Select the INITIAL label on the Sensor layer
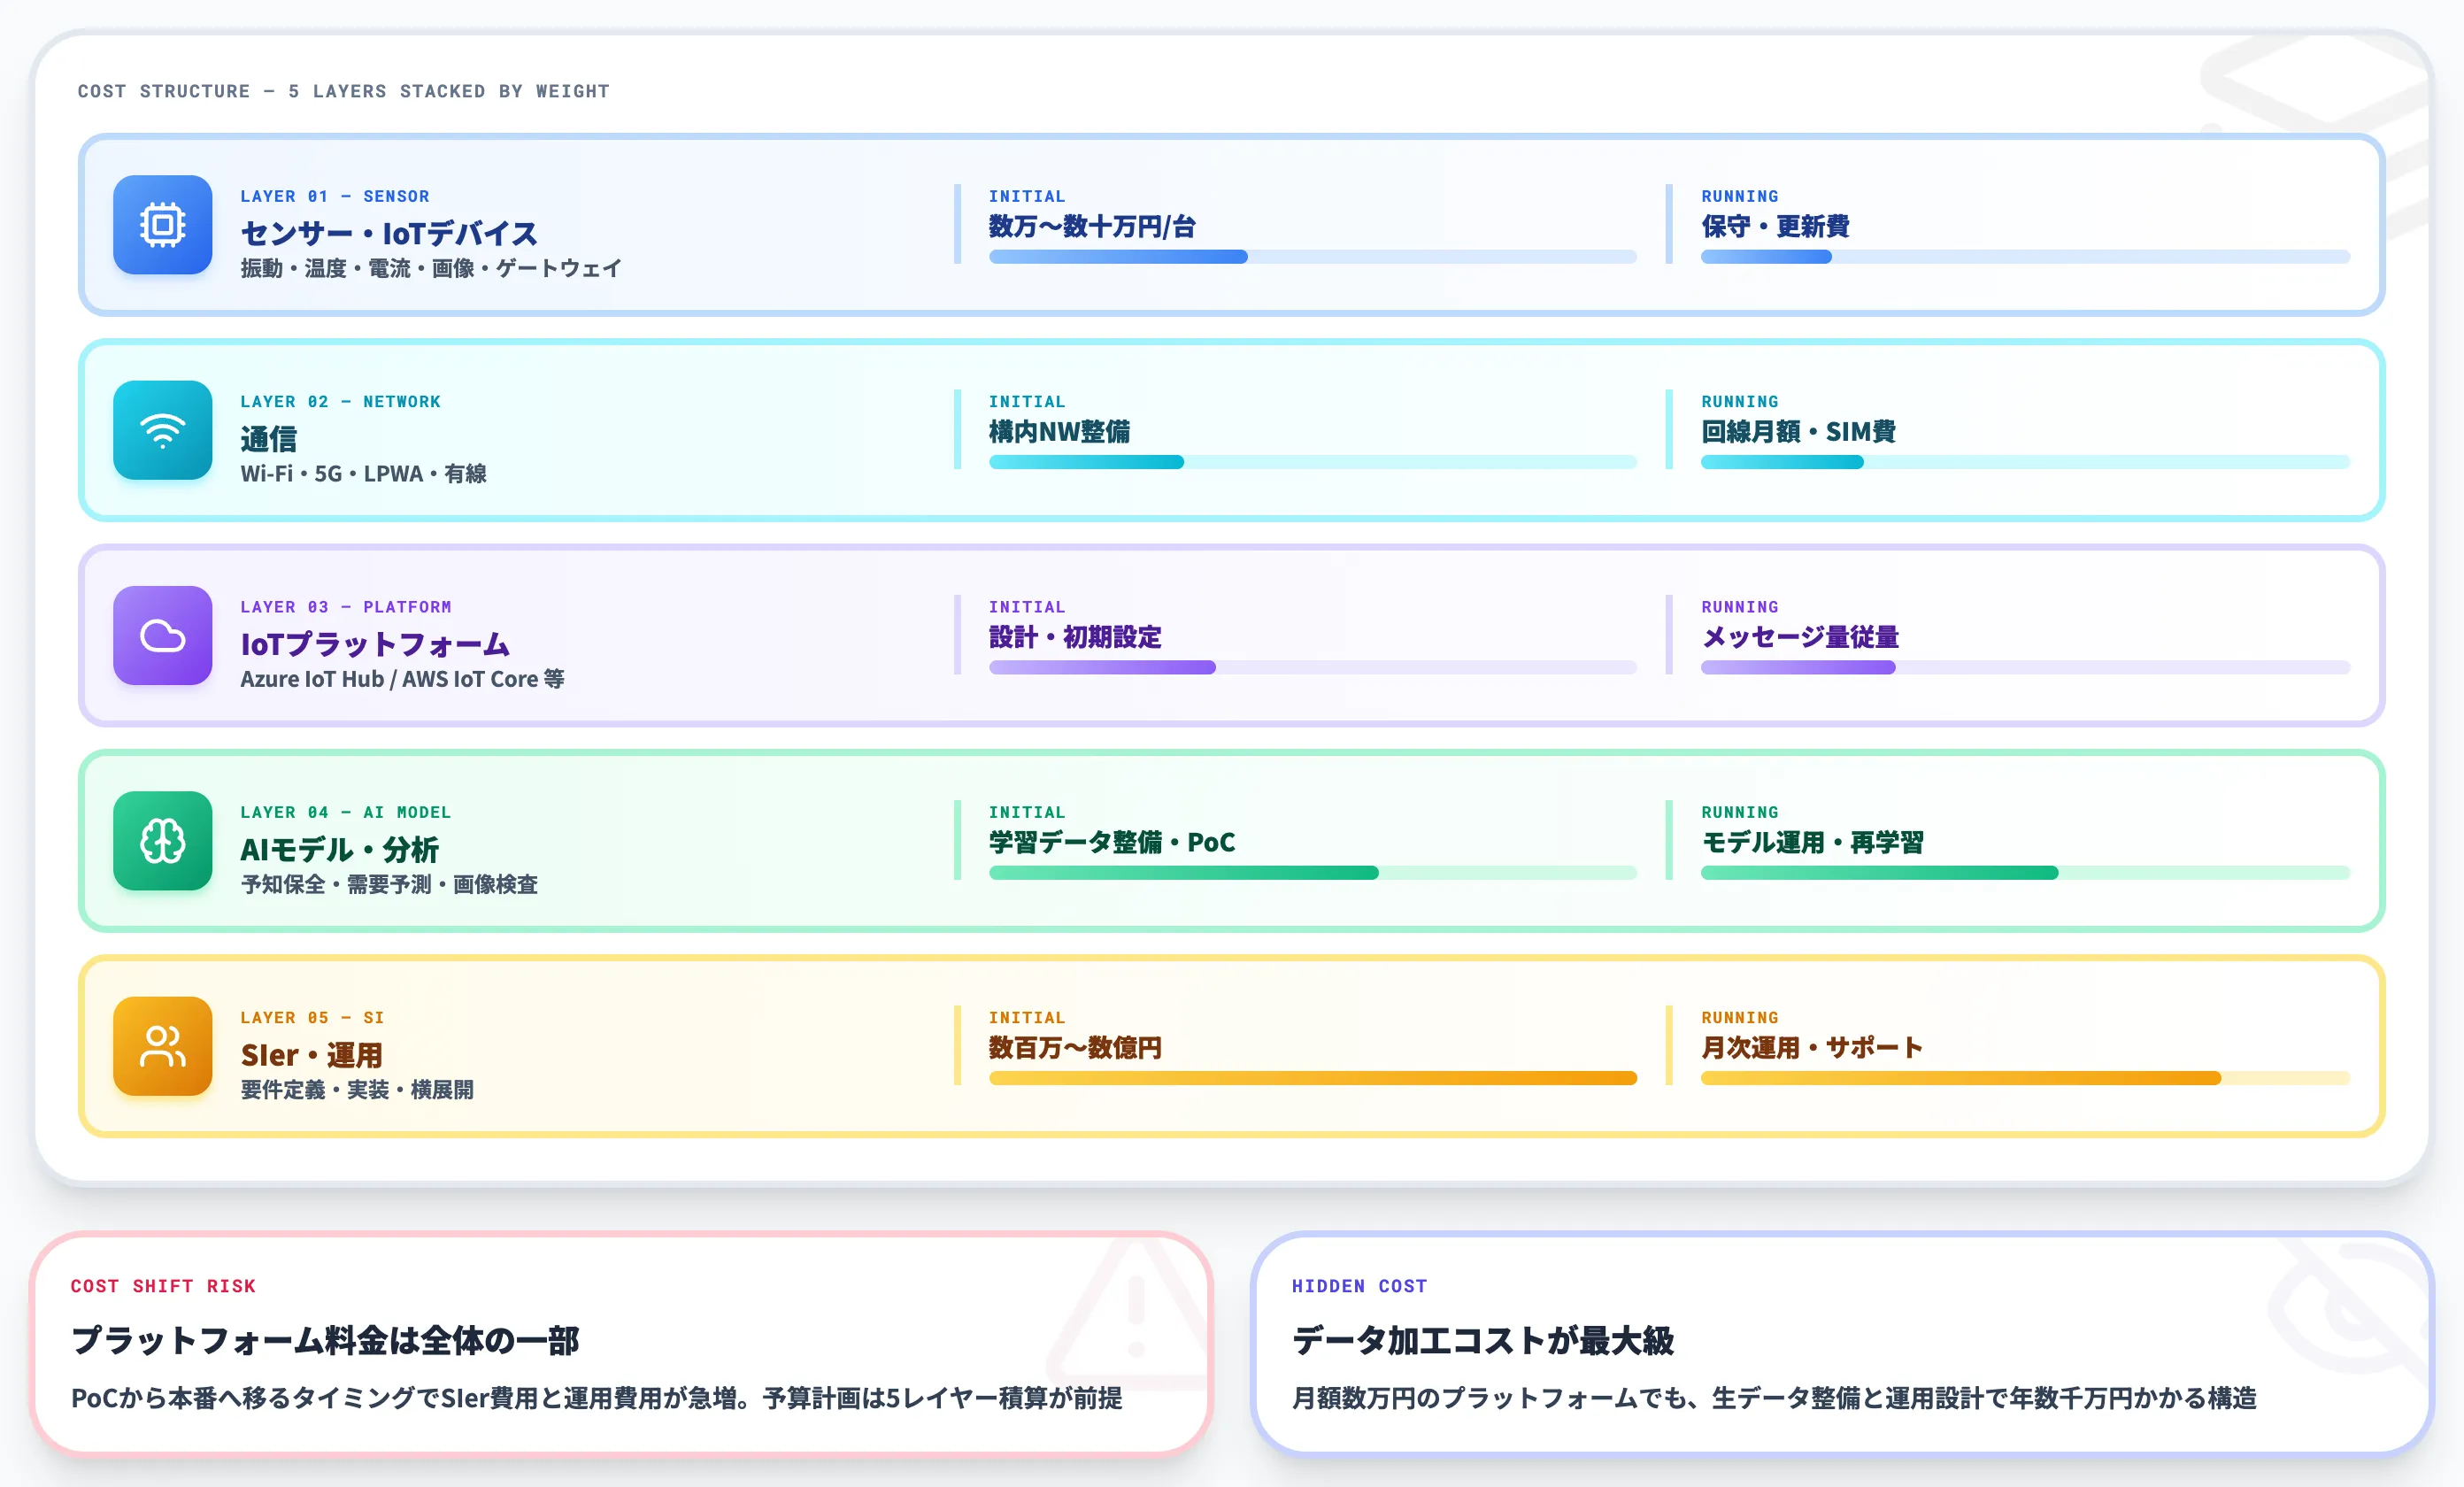This screenshot has width=2464, height=1487. click(x=1027, y=196)
